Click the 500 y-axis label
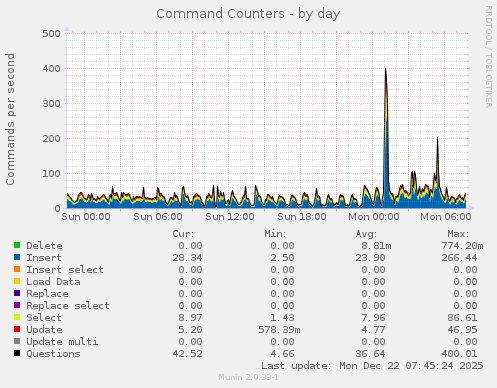This screenshot has width=497, height=388. point(51,34)
